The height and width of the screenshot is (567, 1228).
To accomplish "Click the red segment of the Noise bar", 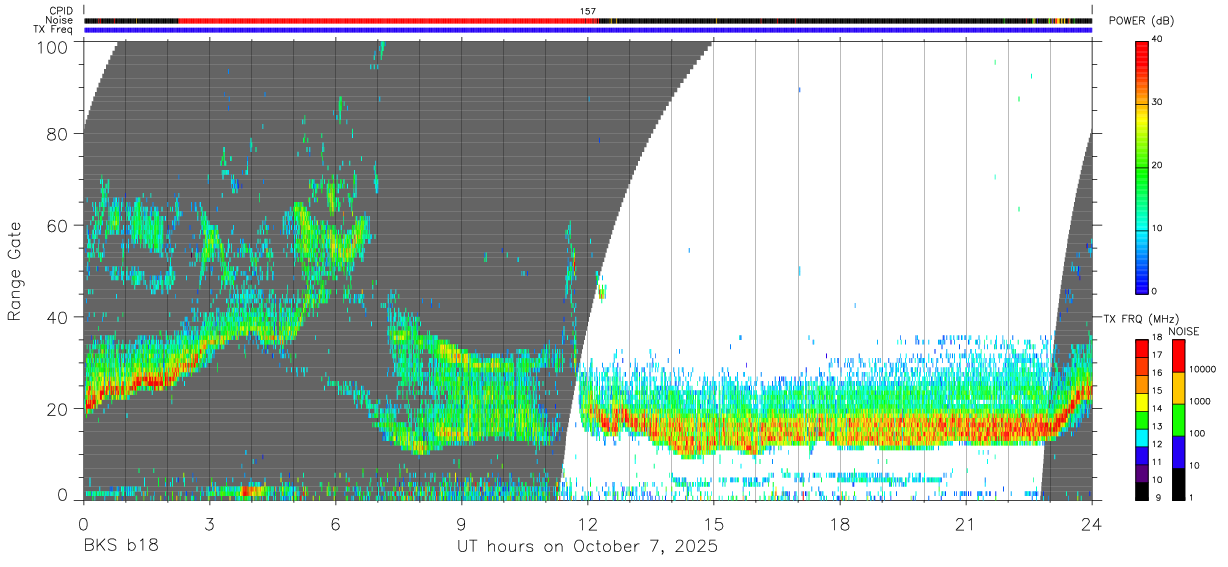I will click(x=389, y=20).
